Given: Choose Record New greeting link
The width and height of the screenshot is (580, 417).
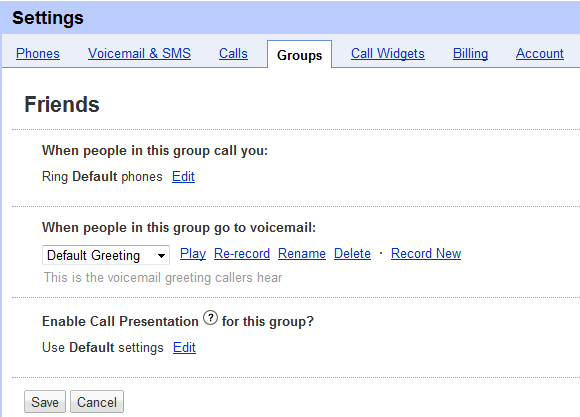Looking at the screenshot, I should (x=426, y=254).
